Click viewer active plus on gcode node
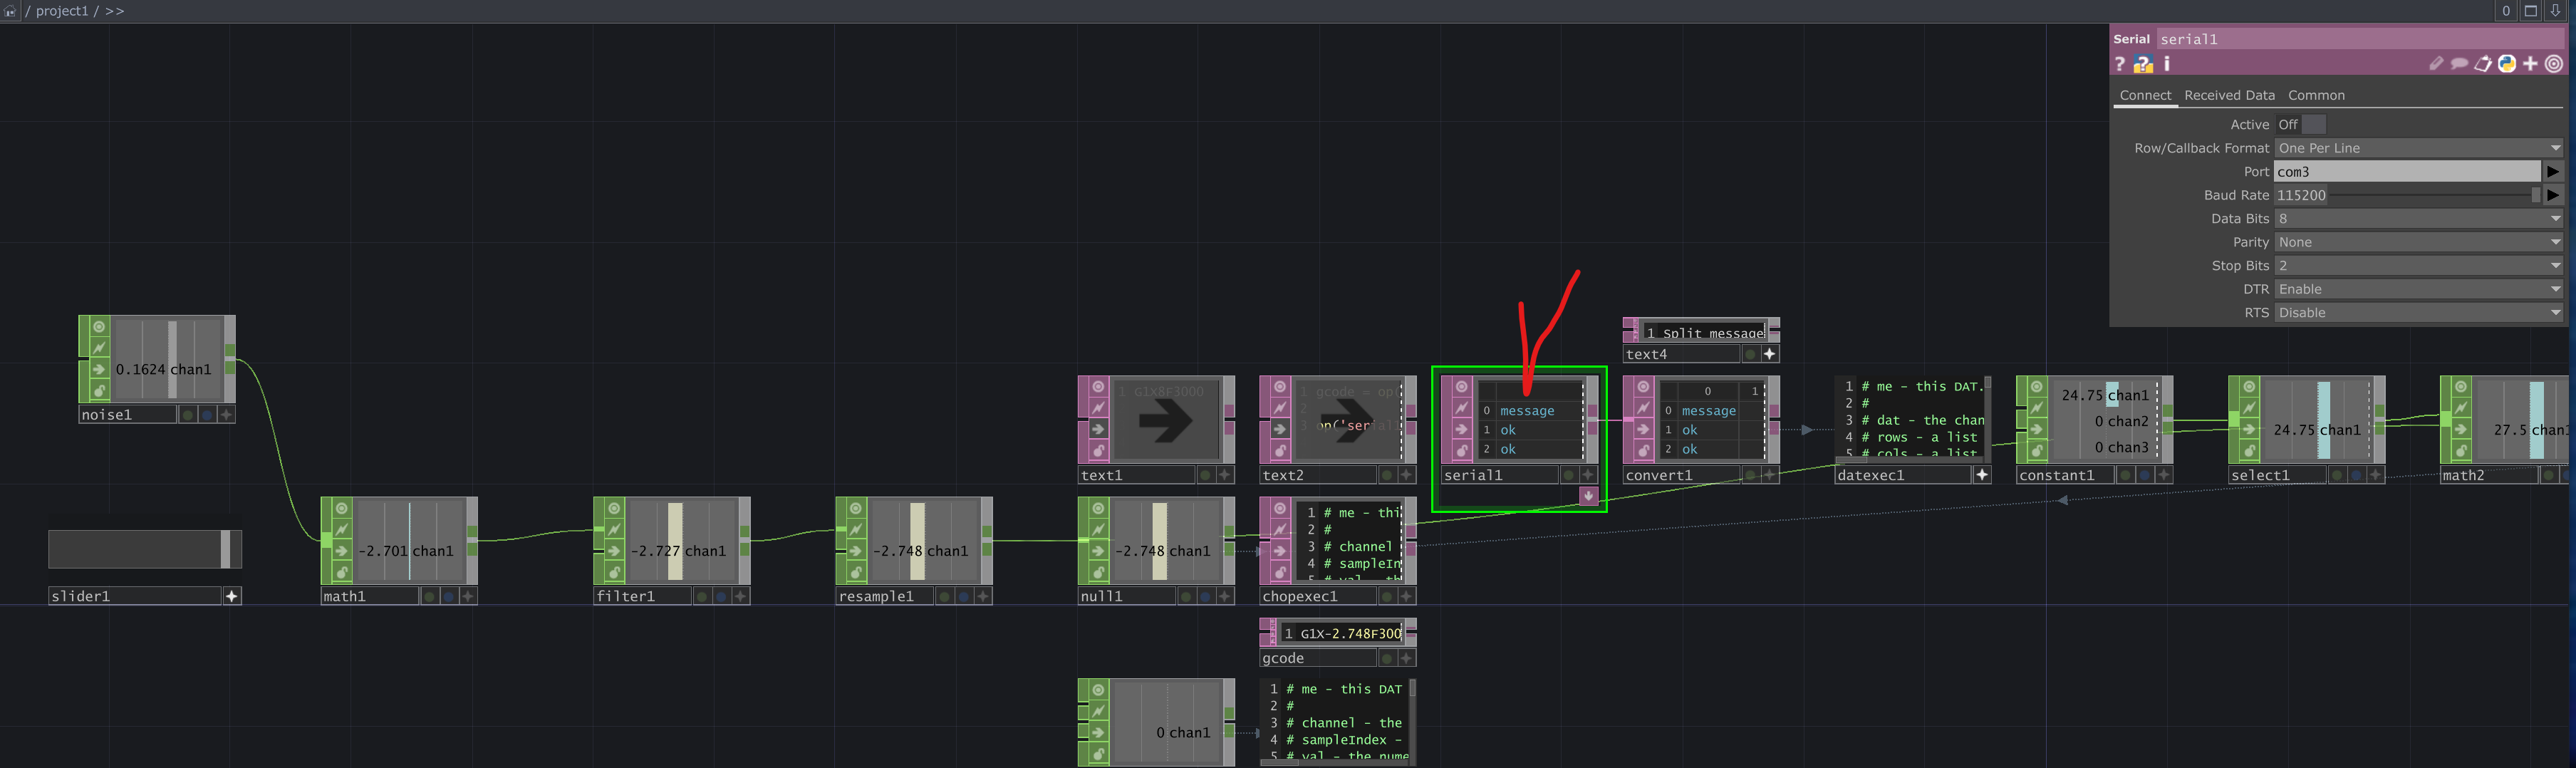Screen dimensions: 2576x768 click(x=1406, y=658)
